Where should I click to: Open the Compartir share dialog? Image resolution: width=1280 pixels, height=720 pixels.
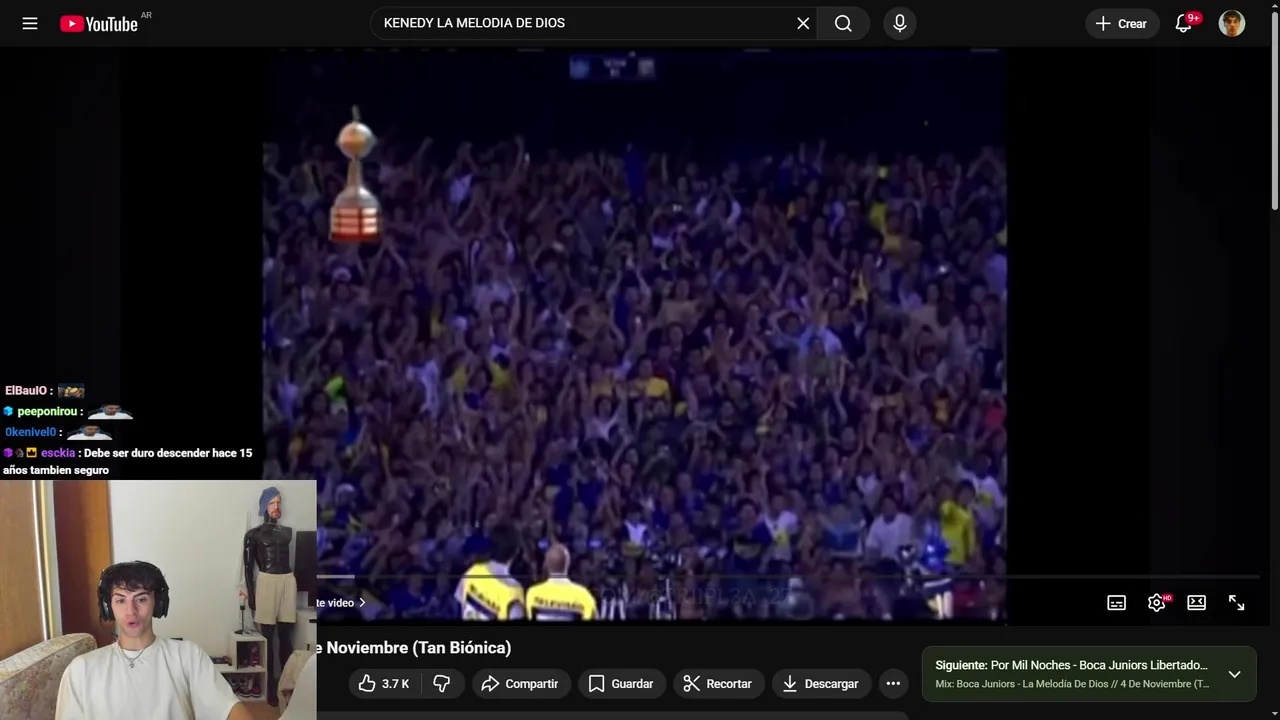point(519,683)
